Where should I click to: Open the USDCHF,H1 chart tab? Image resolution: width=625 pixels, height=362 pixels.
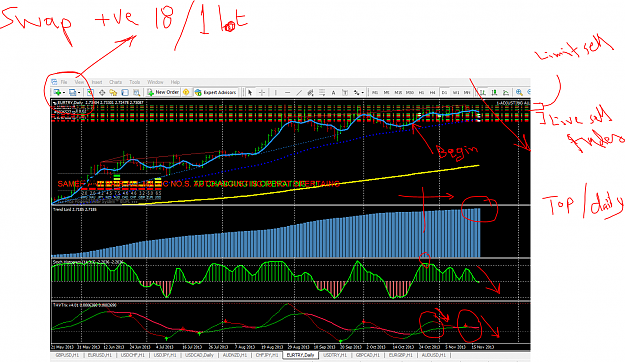(x=132, y=355)
